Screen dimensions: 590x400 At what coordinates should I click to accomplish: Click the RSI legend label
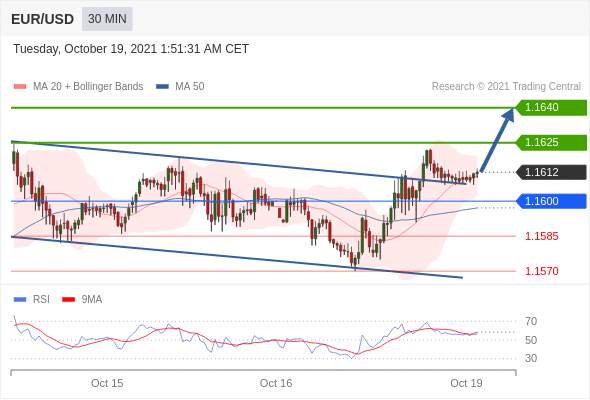41,300
